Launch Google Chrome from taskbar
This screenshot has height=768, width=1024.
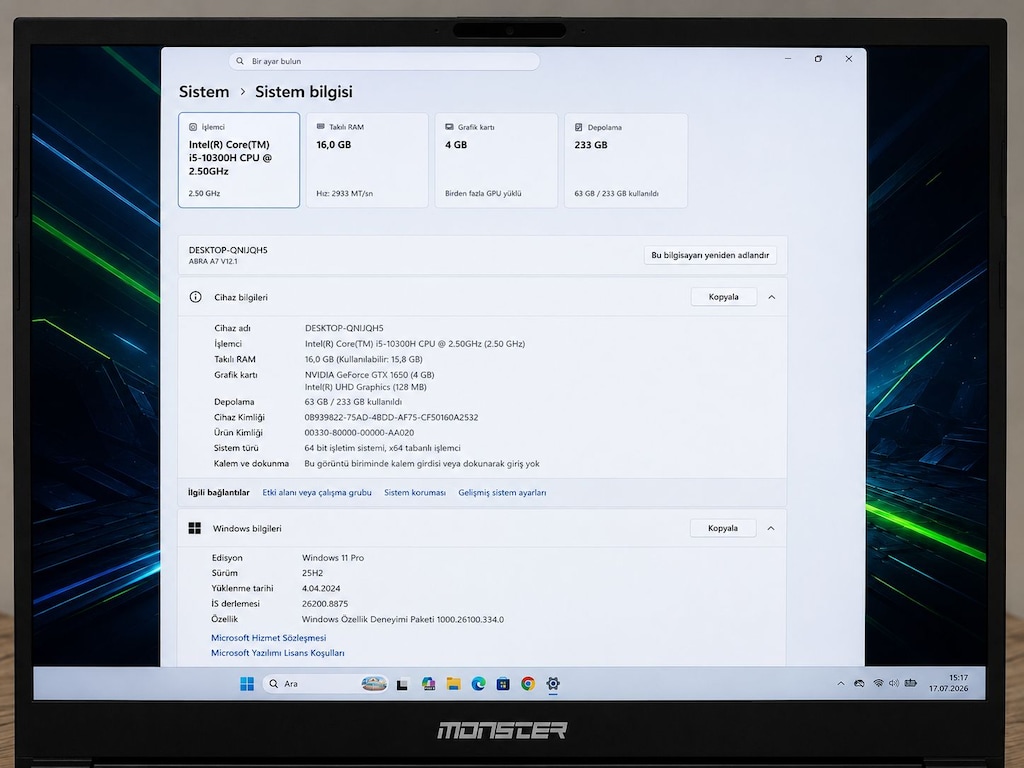point(528,684)
